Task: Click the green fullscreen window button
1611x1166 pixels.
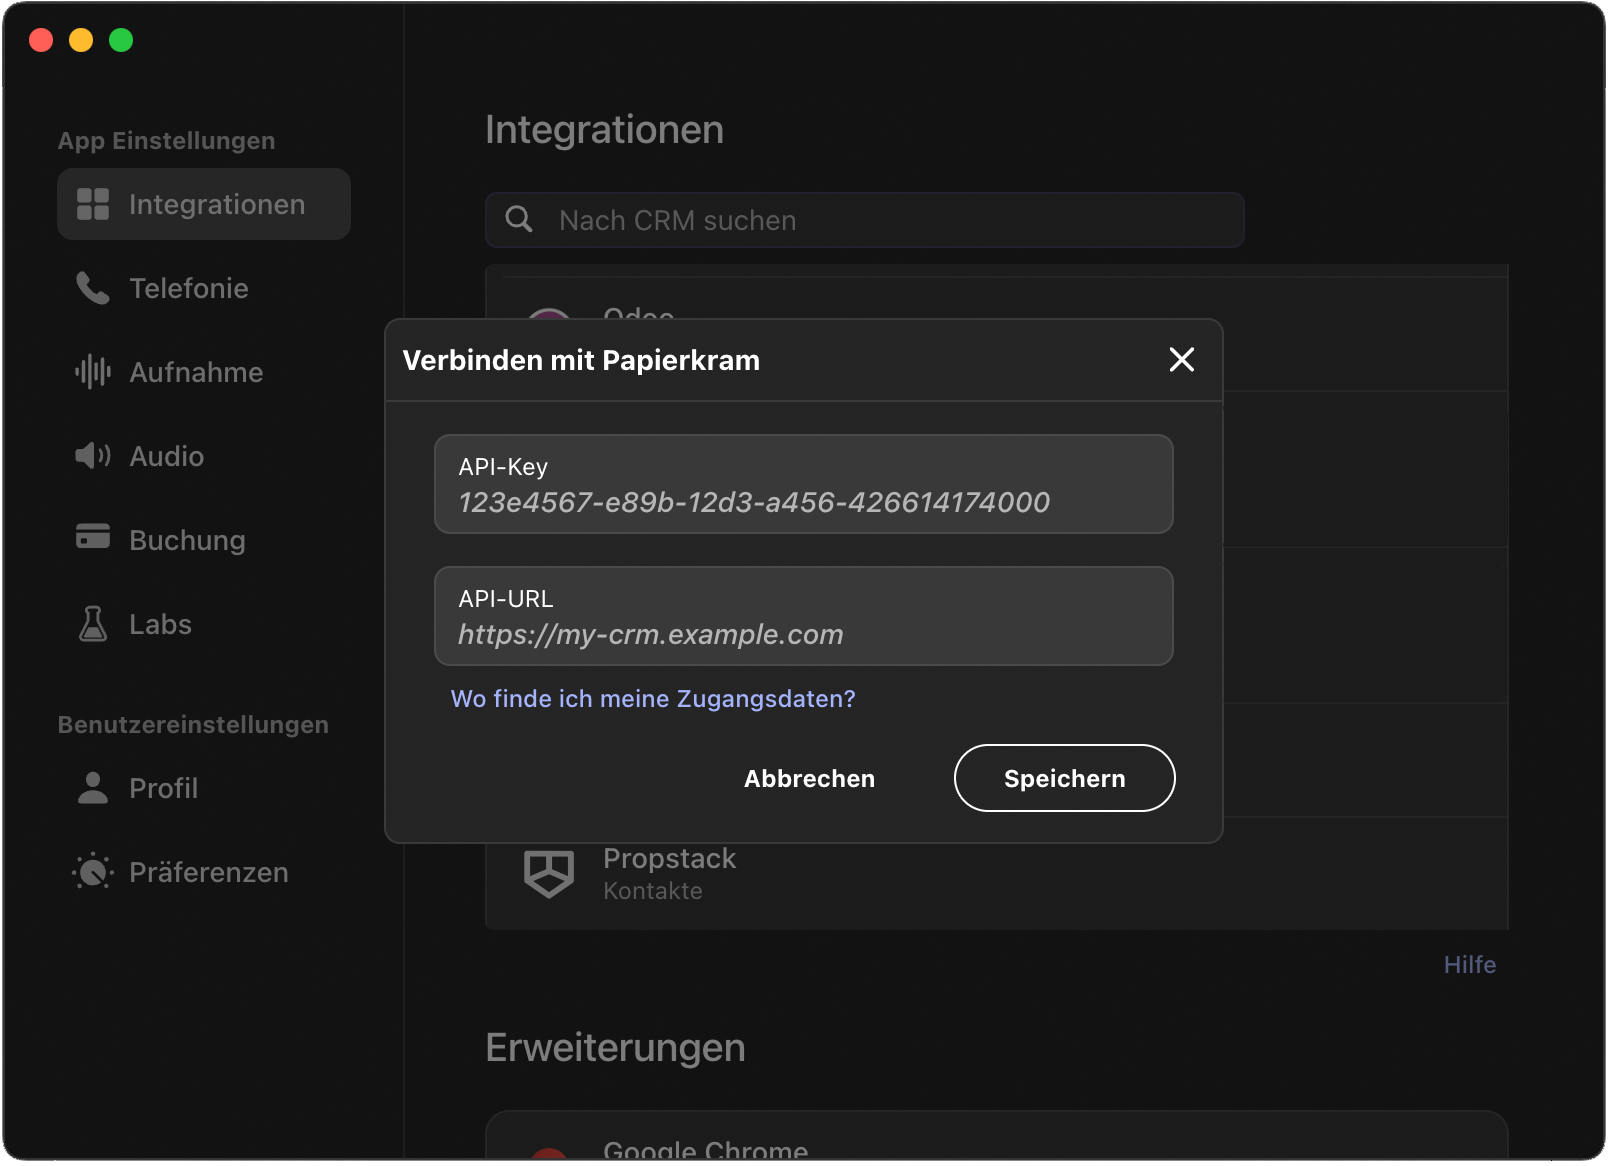Action: 121,40
